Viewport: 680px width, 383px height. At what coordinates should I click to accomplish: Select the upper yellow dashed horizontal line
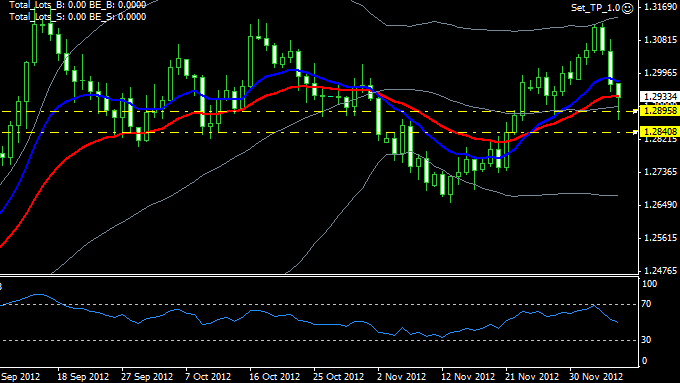click(319, 111)
